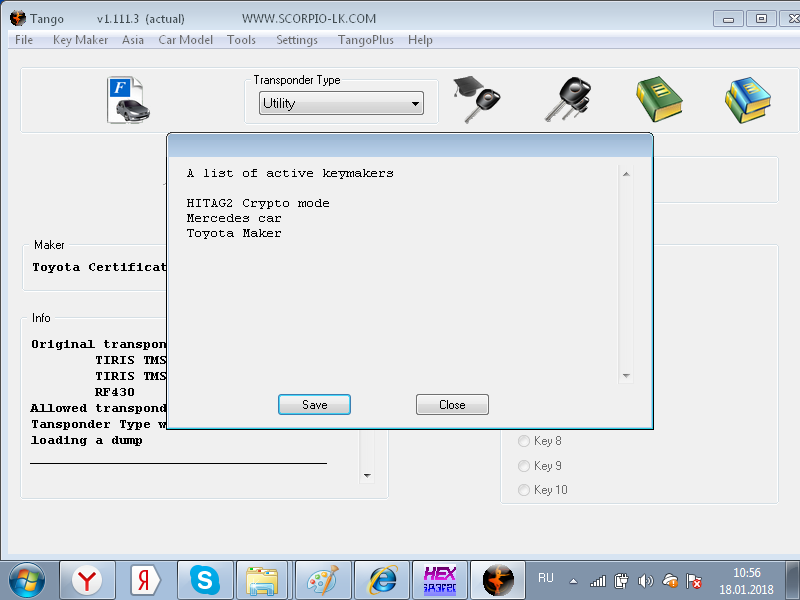The width and height of the screenshot is (800, 600).
Task: Minimize the Tango window
Action: pyautogui.click(x=729, y=19)
